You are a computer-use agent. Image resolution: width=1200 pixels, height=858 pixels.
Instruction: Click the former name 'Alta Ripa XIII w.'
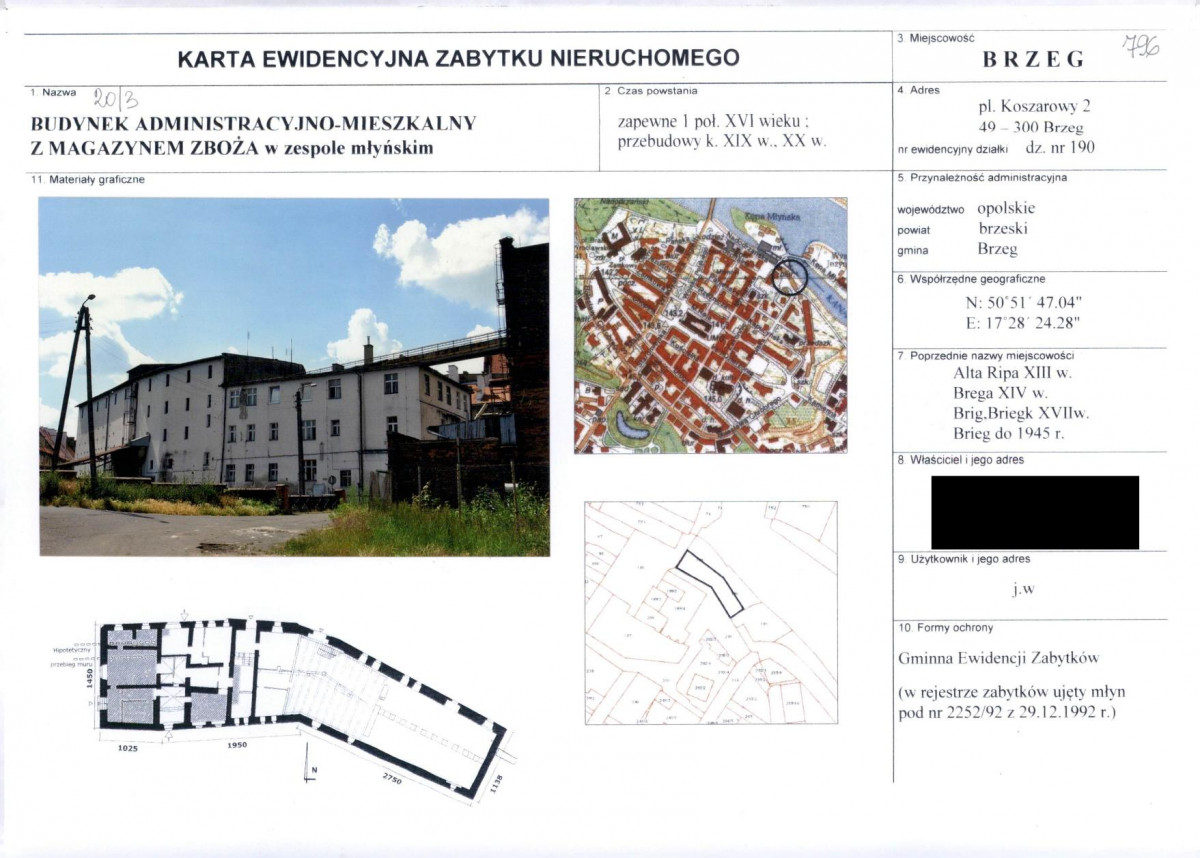(1012, 373)
